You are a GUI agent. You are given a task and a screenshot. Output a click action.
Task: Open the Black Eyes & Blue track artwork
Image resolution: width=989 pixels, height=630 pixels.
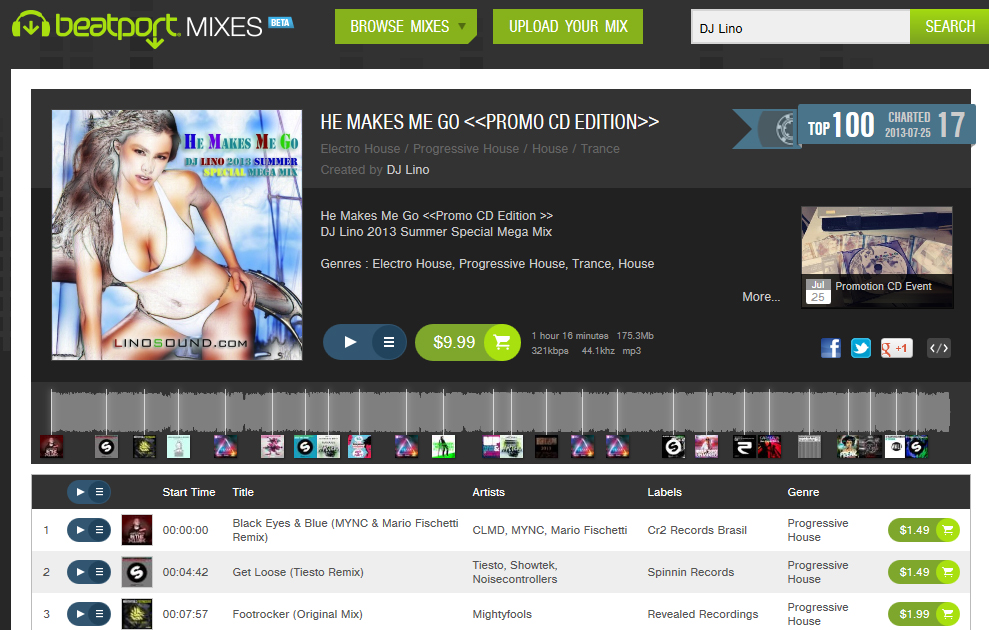click(137, 530)
